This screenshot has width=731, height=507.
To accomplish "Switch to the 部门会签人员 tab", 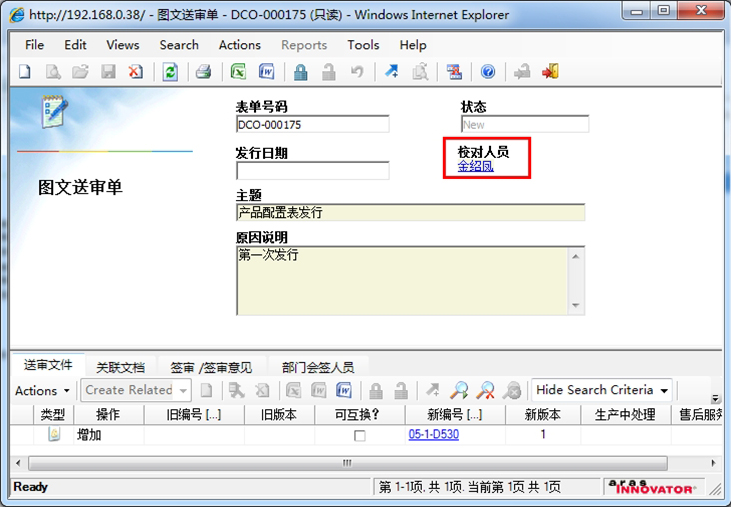I will click(318, 367).
